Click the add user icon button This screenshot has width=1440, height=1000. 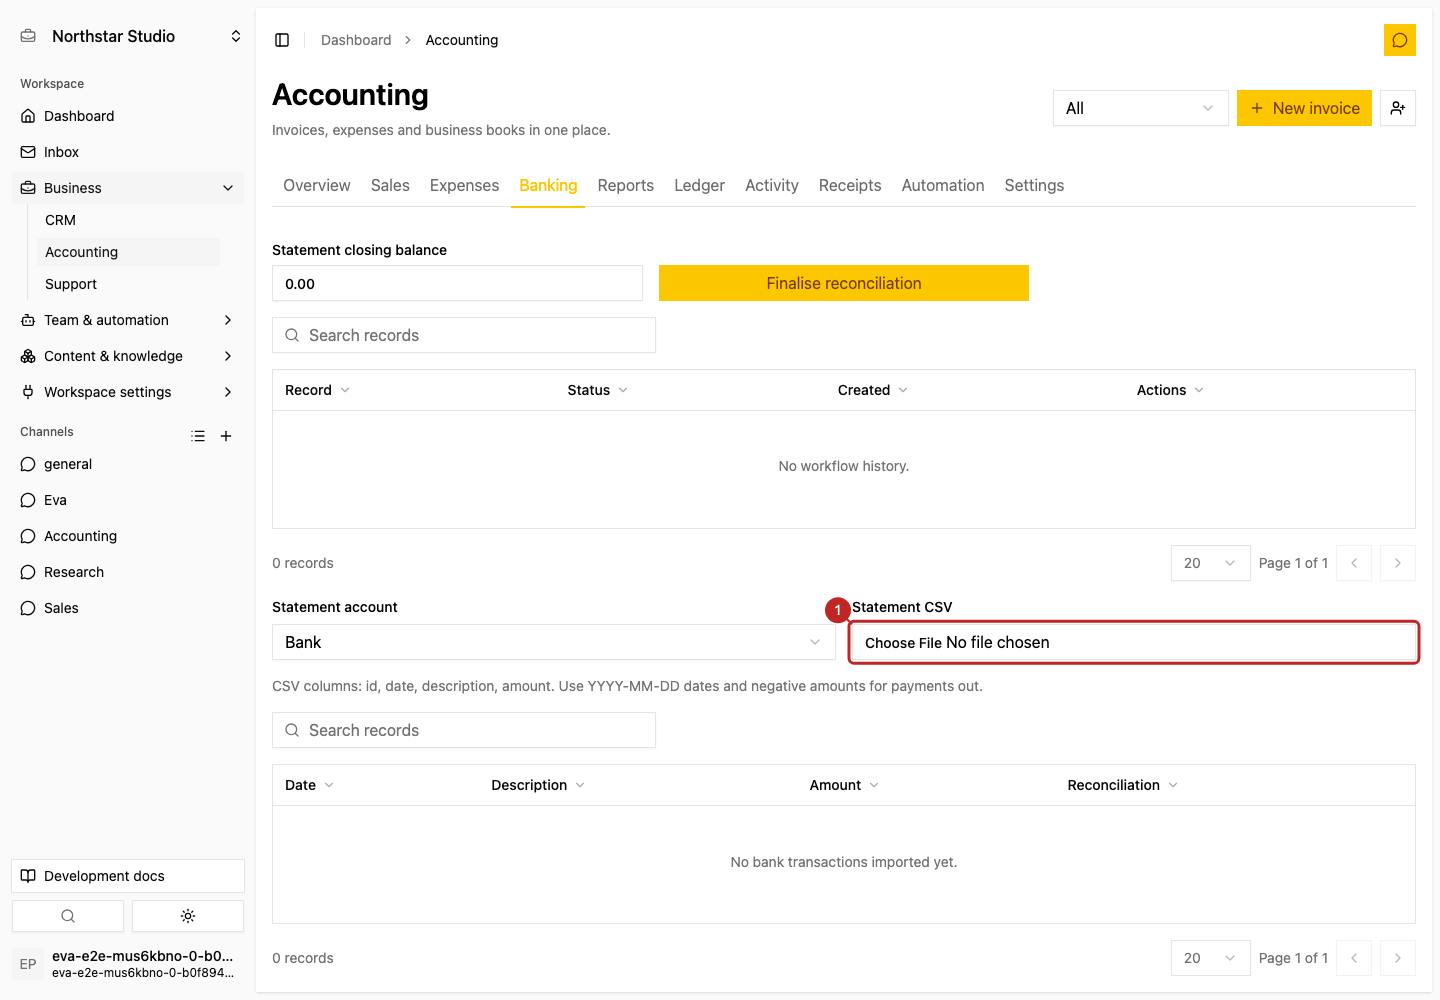pos(1398,108)
